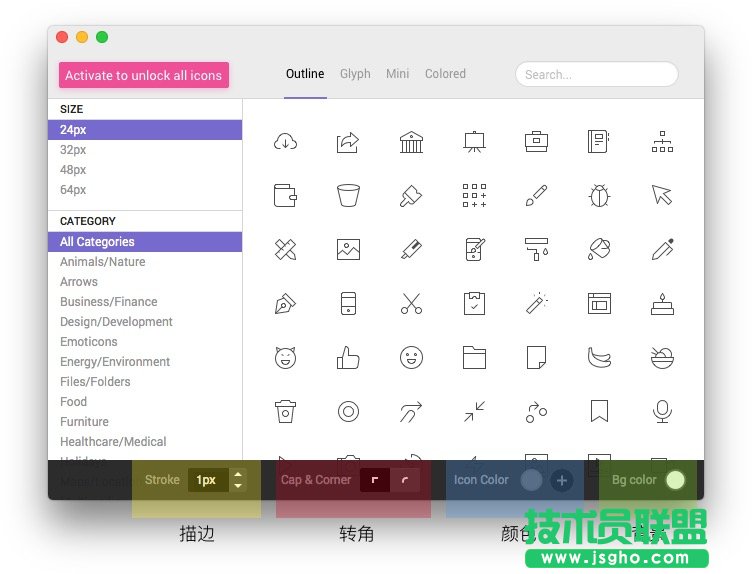Open the Icon Color swatch
Screen dimensions: 752x574
click(532, 480)
